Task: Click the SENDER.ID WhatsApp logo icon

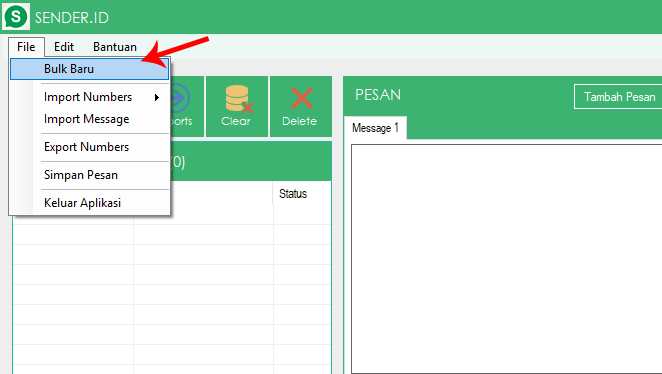Action: click(x=16, y=17)
